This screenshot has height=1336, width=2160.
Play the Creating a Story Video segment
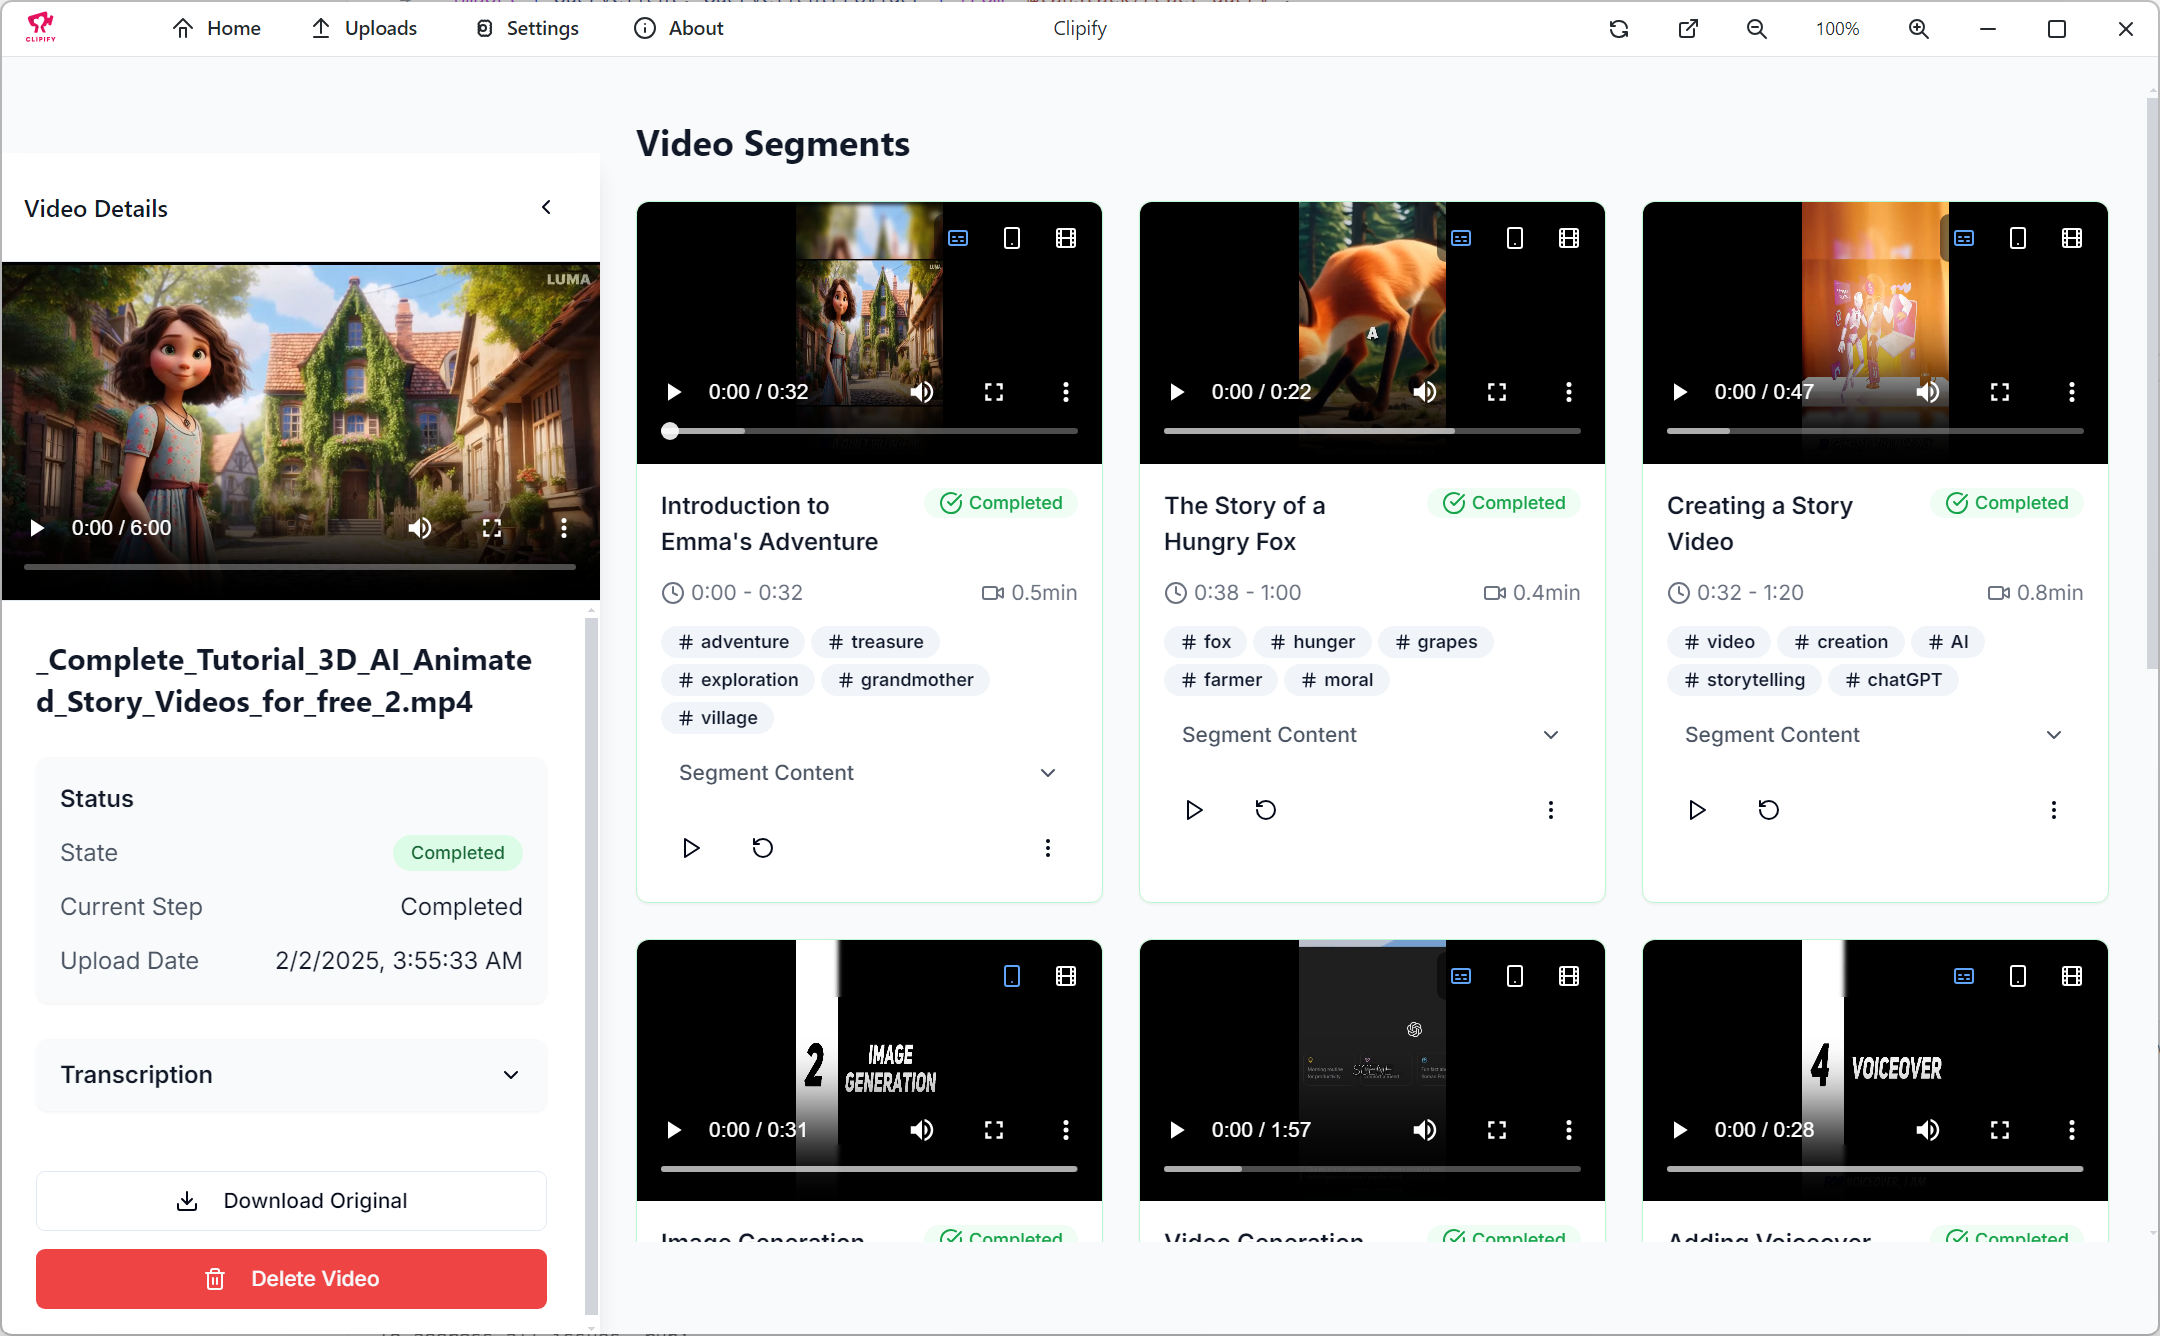click(x=1697, y=810)
